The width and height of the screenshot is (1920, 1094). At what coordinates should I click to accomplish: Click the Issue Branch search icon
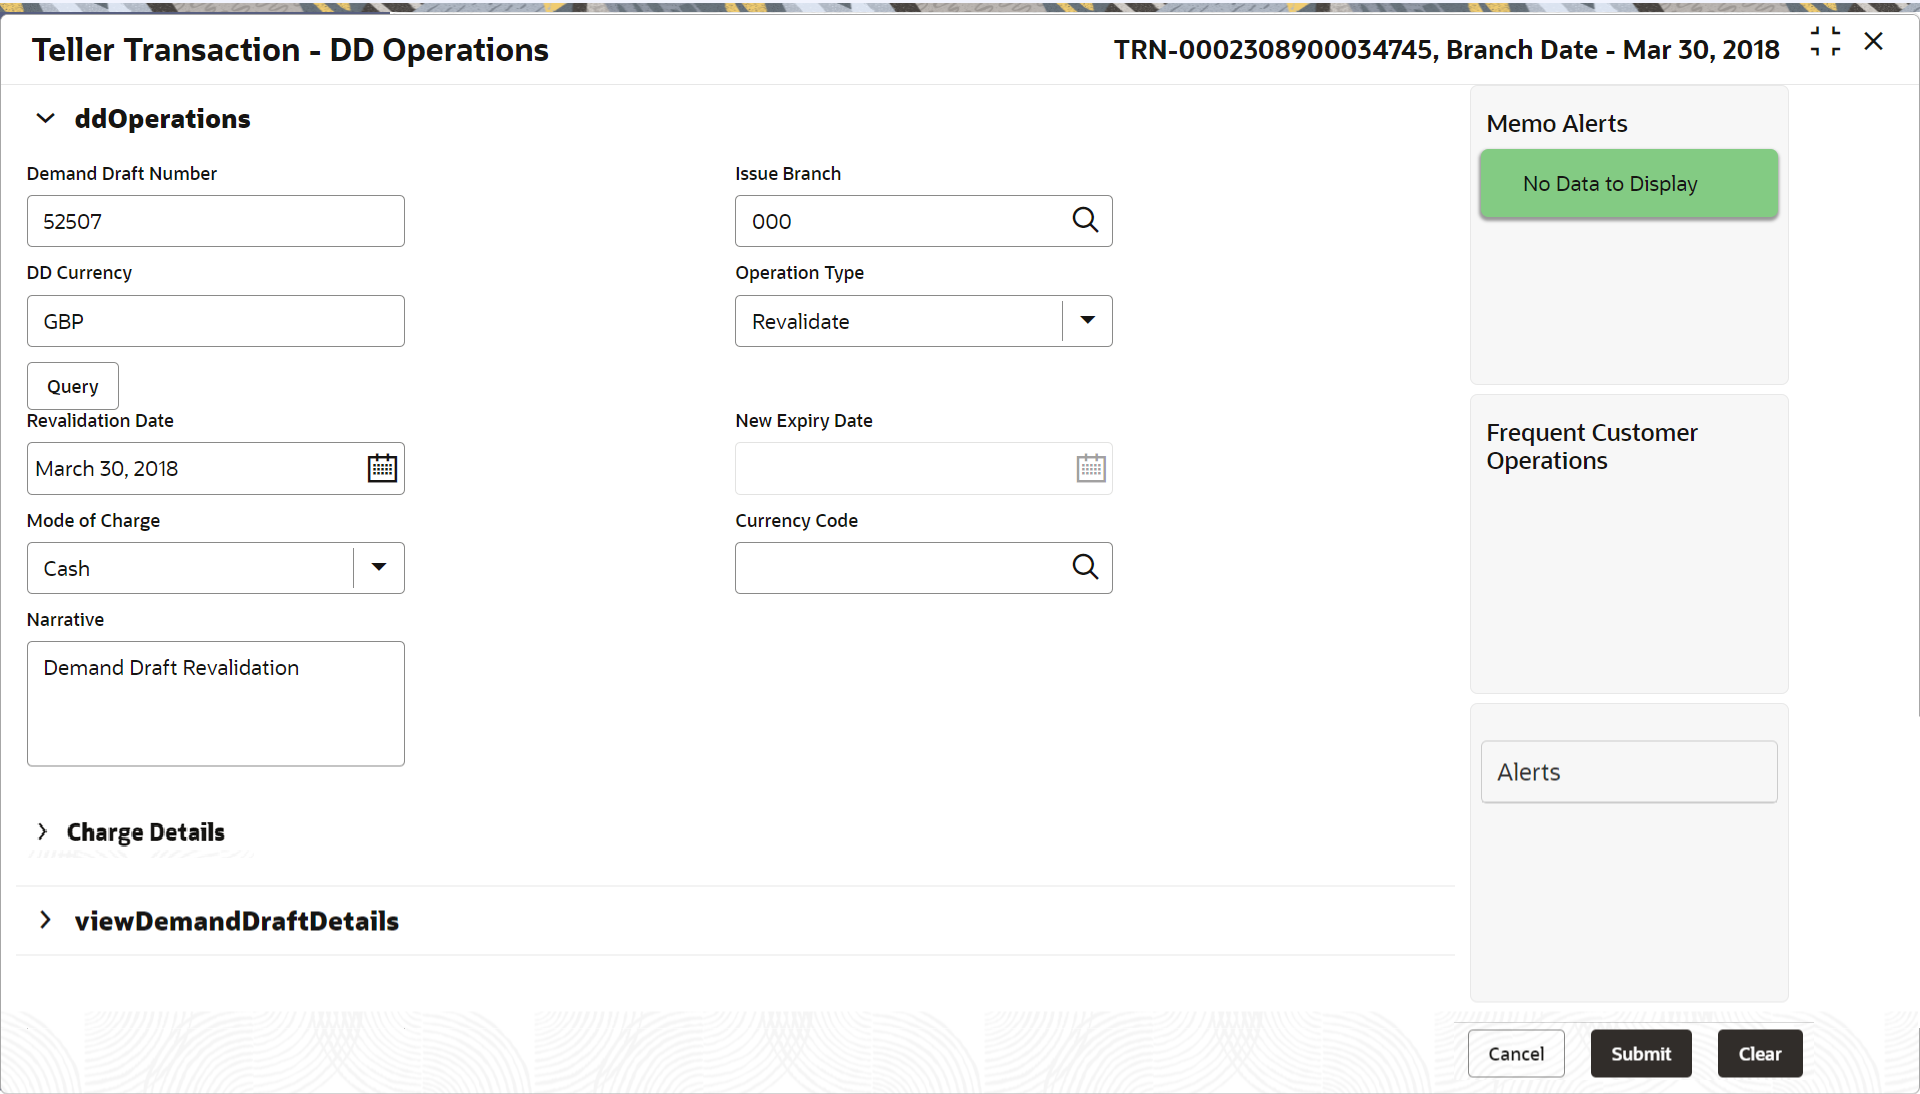tap(1085, 220)
